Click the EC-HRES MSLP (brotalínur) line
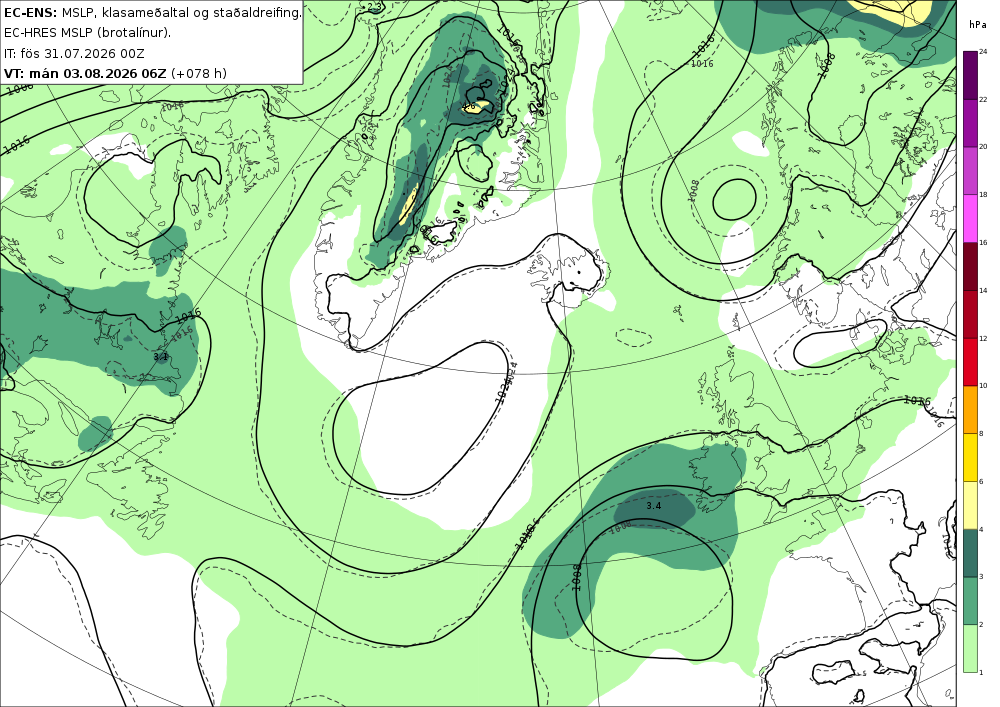 pyautogui.click(x=87, y=33)
